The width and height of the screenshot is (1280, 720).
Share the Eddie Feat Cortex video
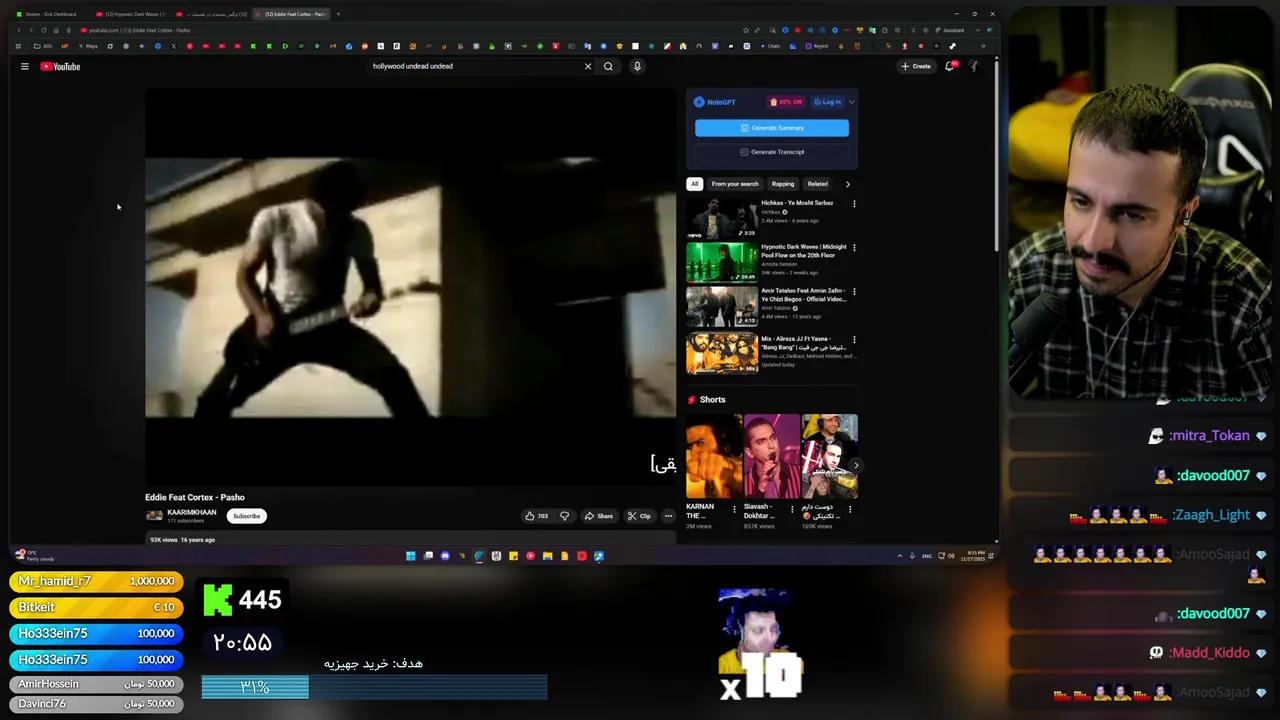(x=599, y=516)
